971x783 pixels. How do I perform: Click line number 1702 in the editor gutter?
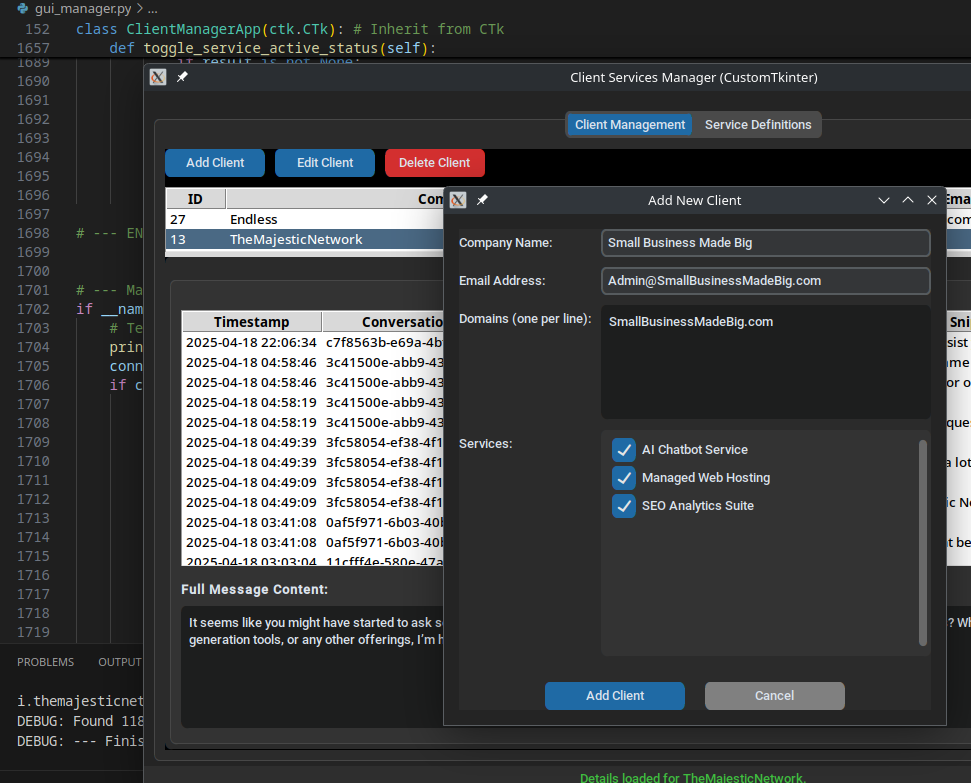coord(33,309)
